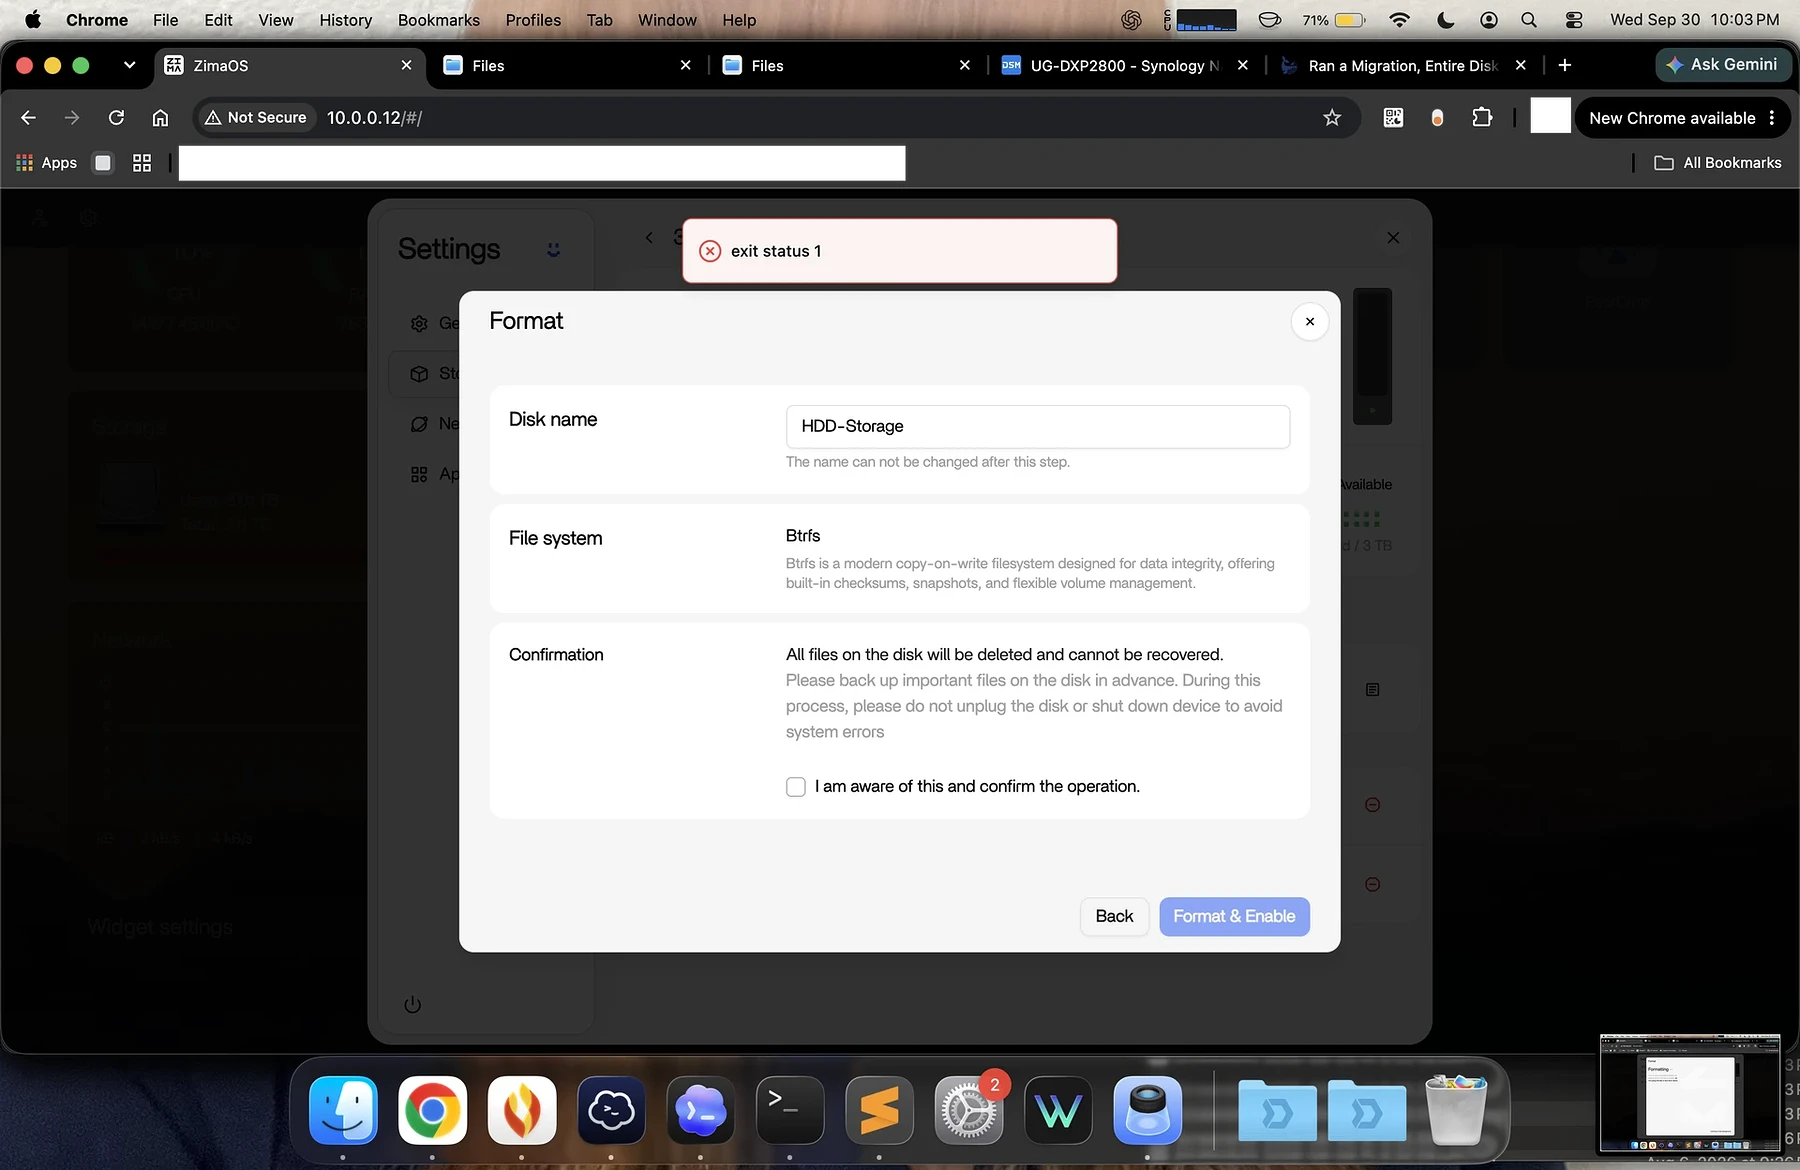This screenshot has height=1170, width=1800.
Task: Open a new Chrome tab
Action: [1565, 65]
